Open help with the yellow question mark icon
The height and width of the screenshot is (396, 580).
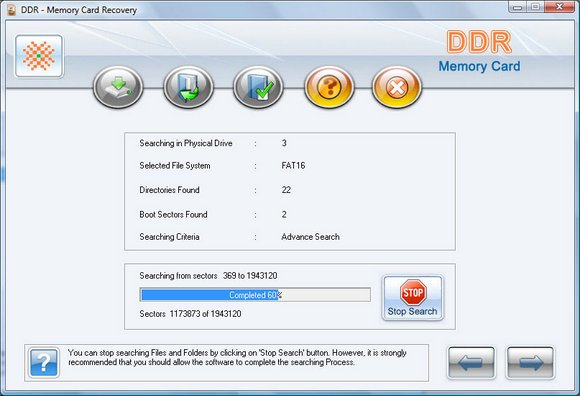point(329,87)
